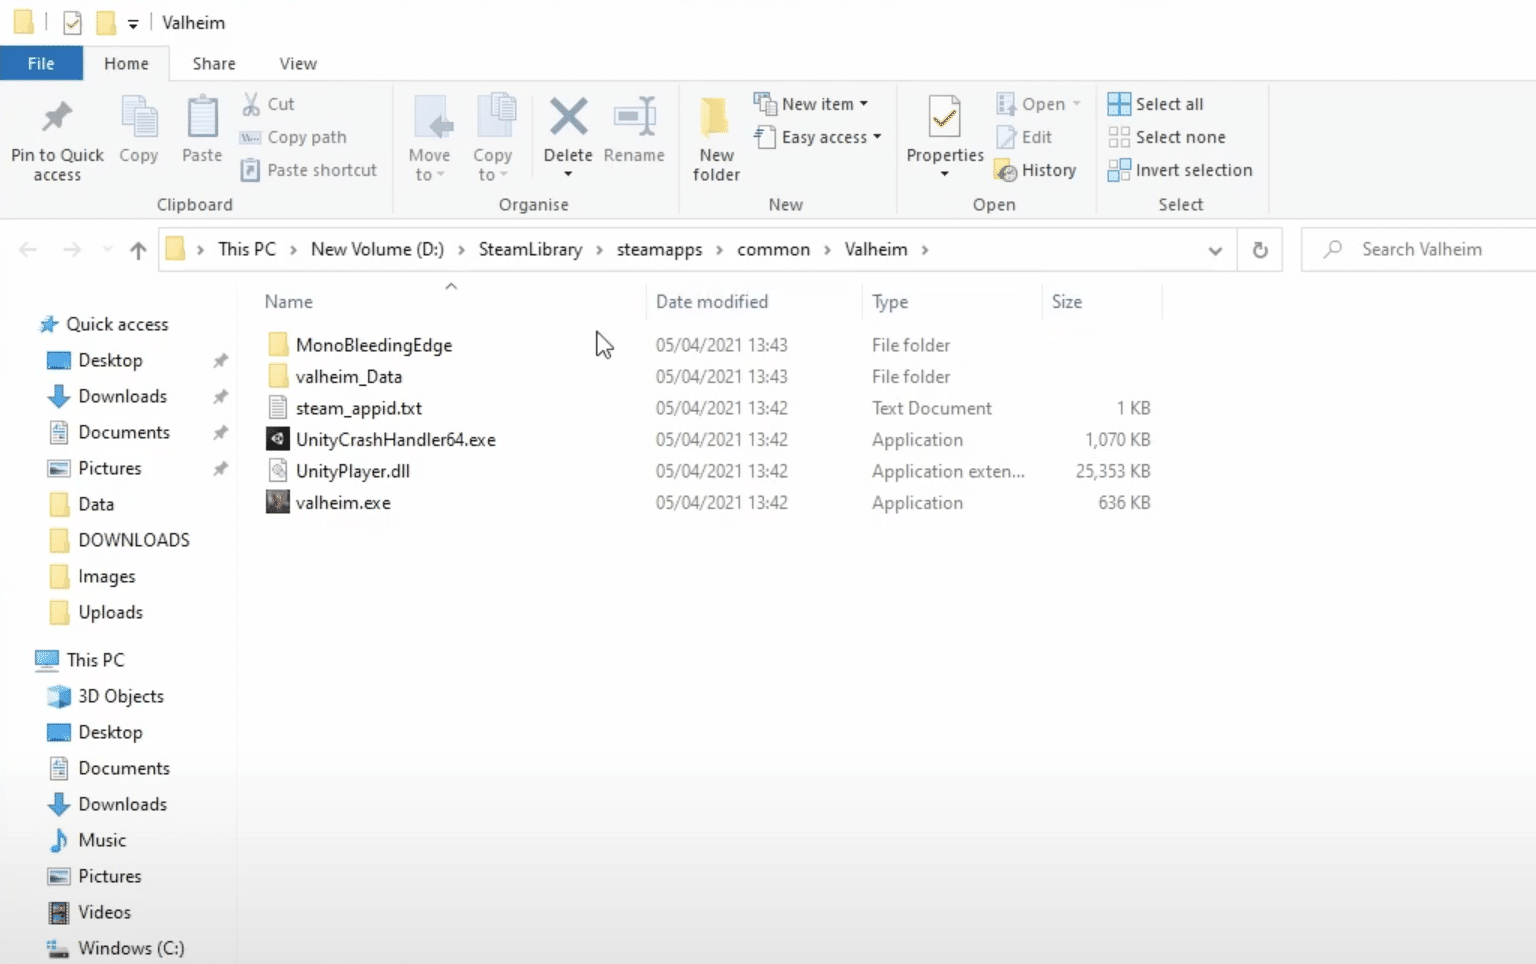Expand the Easy access dropdown
The width and height of the screenshot is (1536, 964).
(818, 137)
